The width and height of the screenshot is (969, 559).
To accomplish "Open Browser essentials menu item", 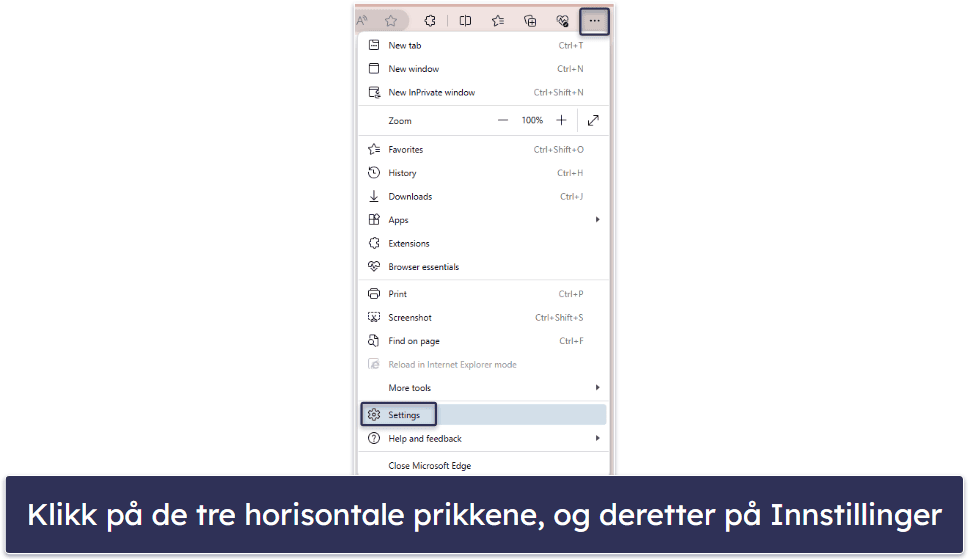I will 483,267.
